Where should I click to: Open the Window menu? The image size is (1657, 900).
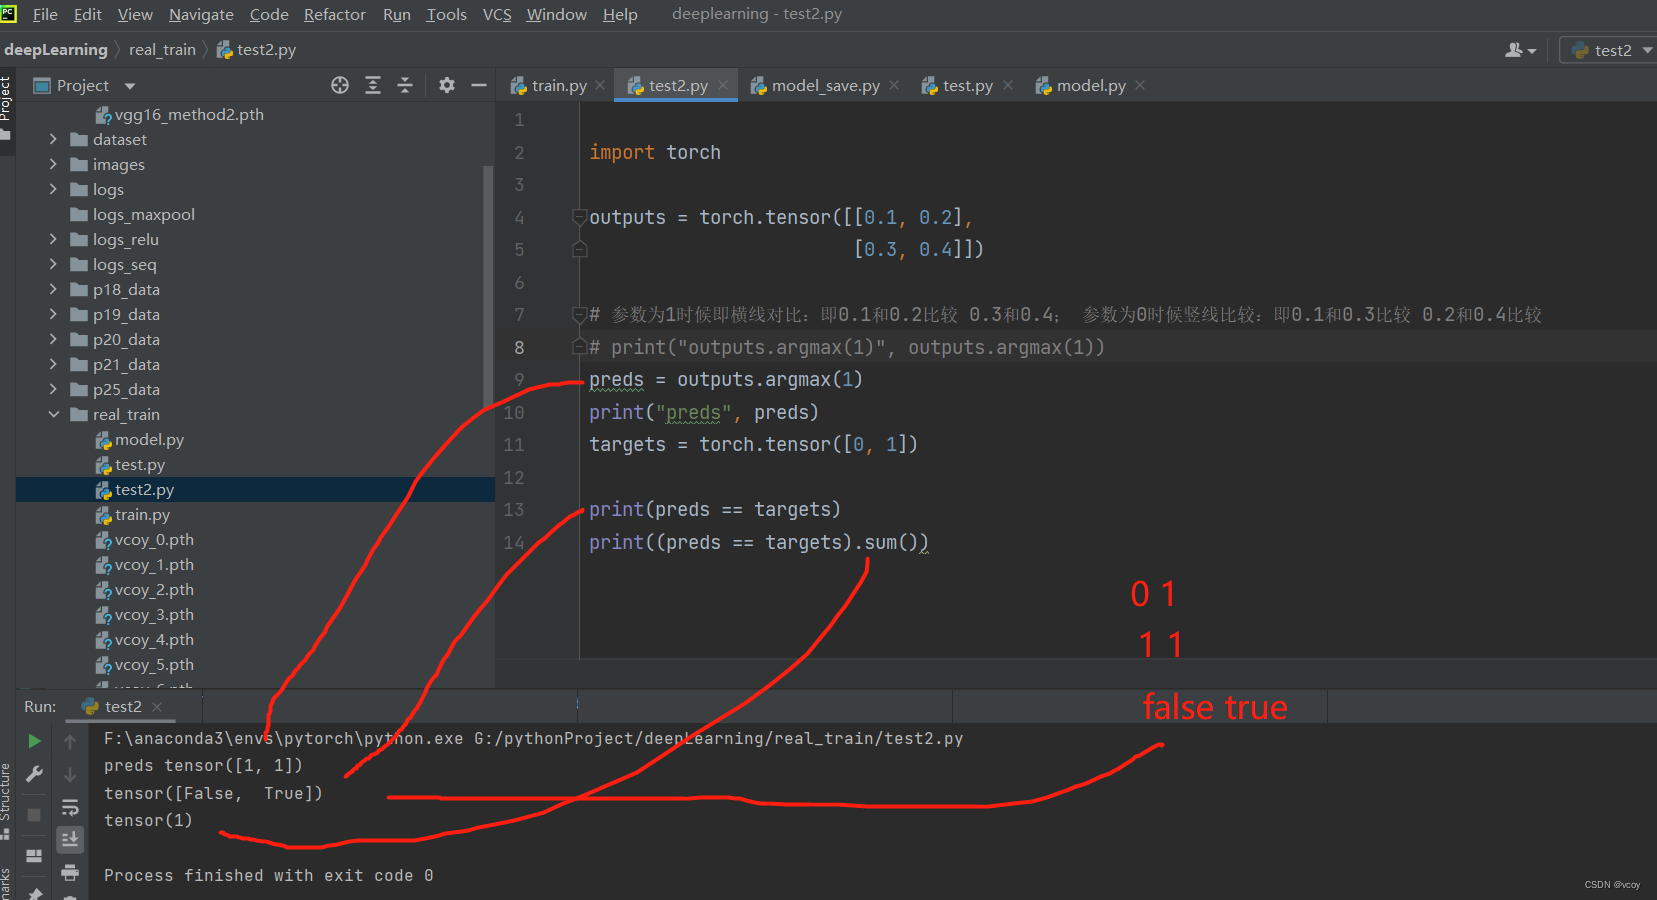(557, 14)
